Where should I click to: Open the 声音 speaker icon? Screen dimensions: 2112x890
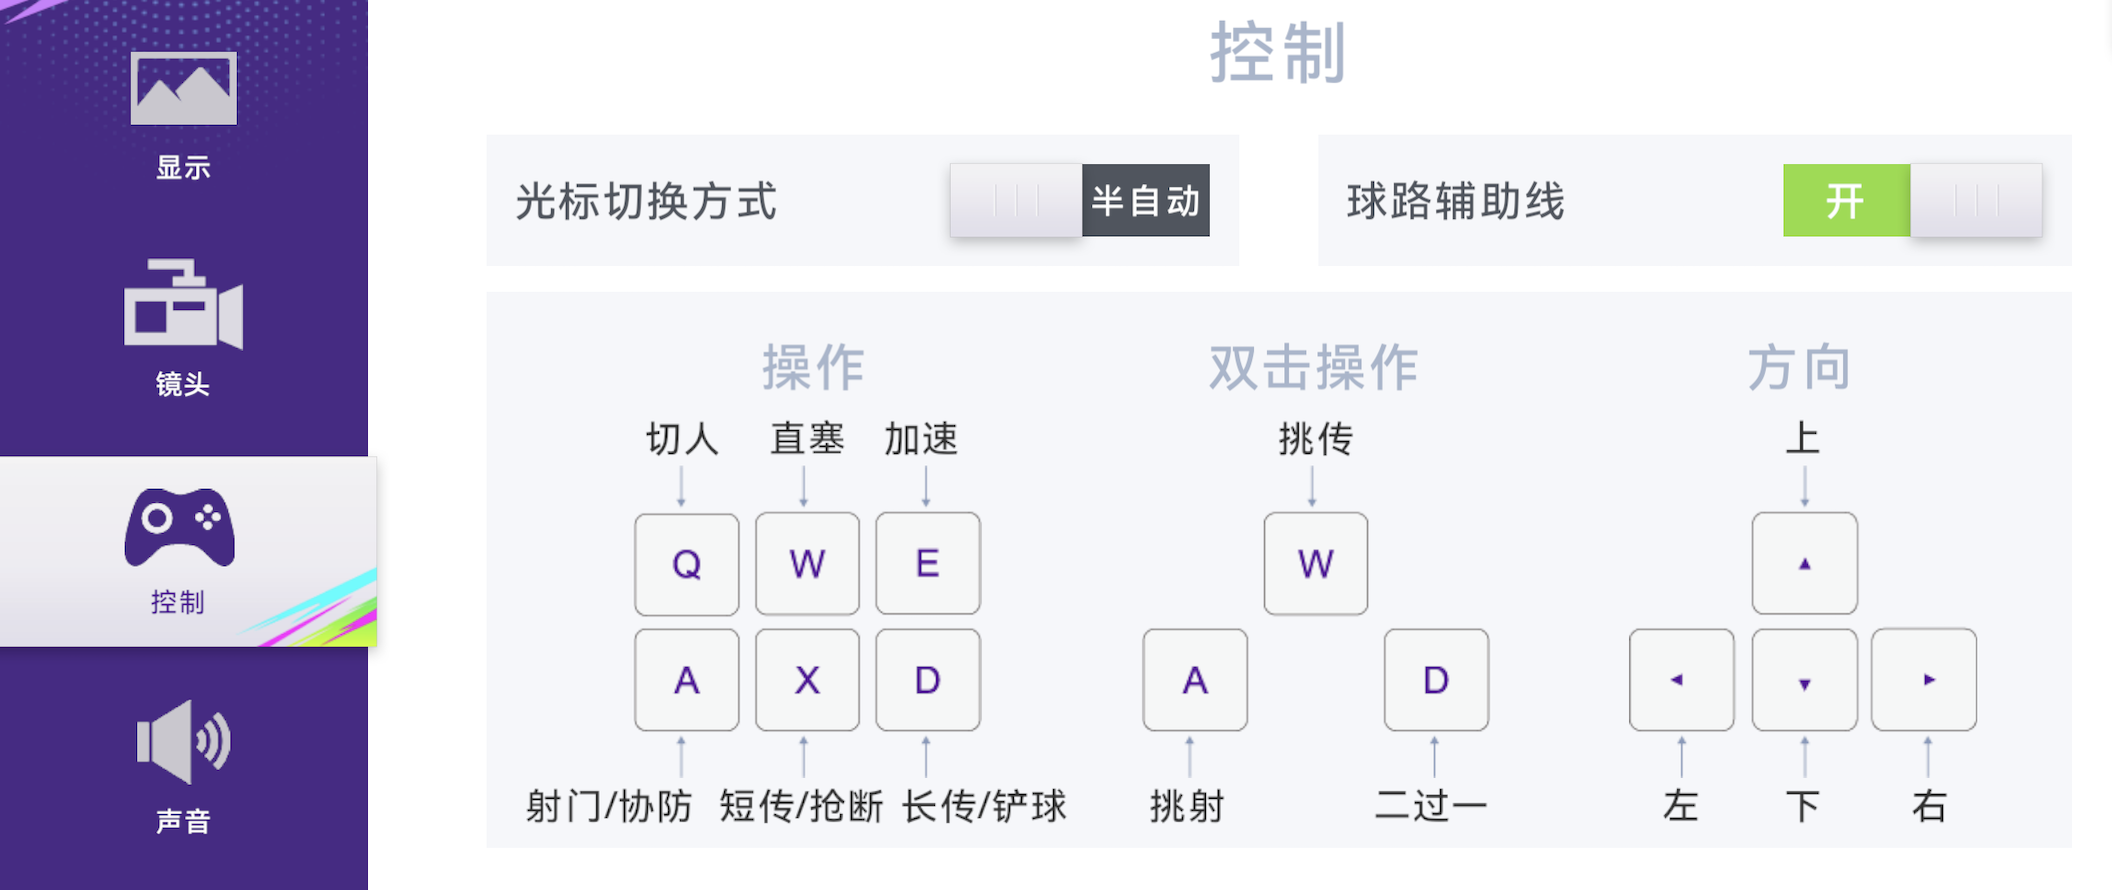(x=184, y=741)
